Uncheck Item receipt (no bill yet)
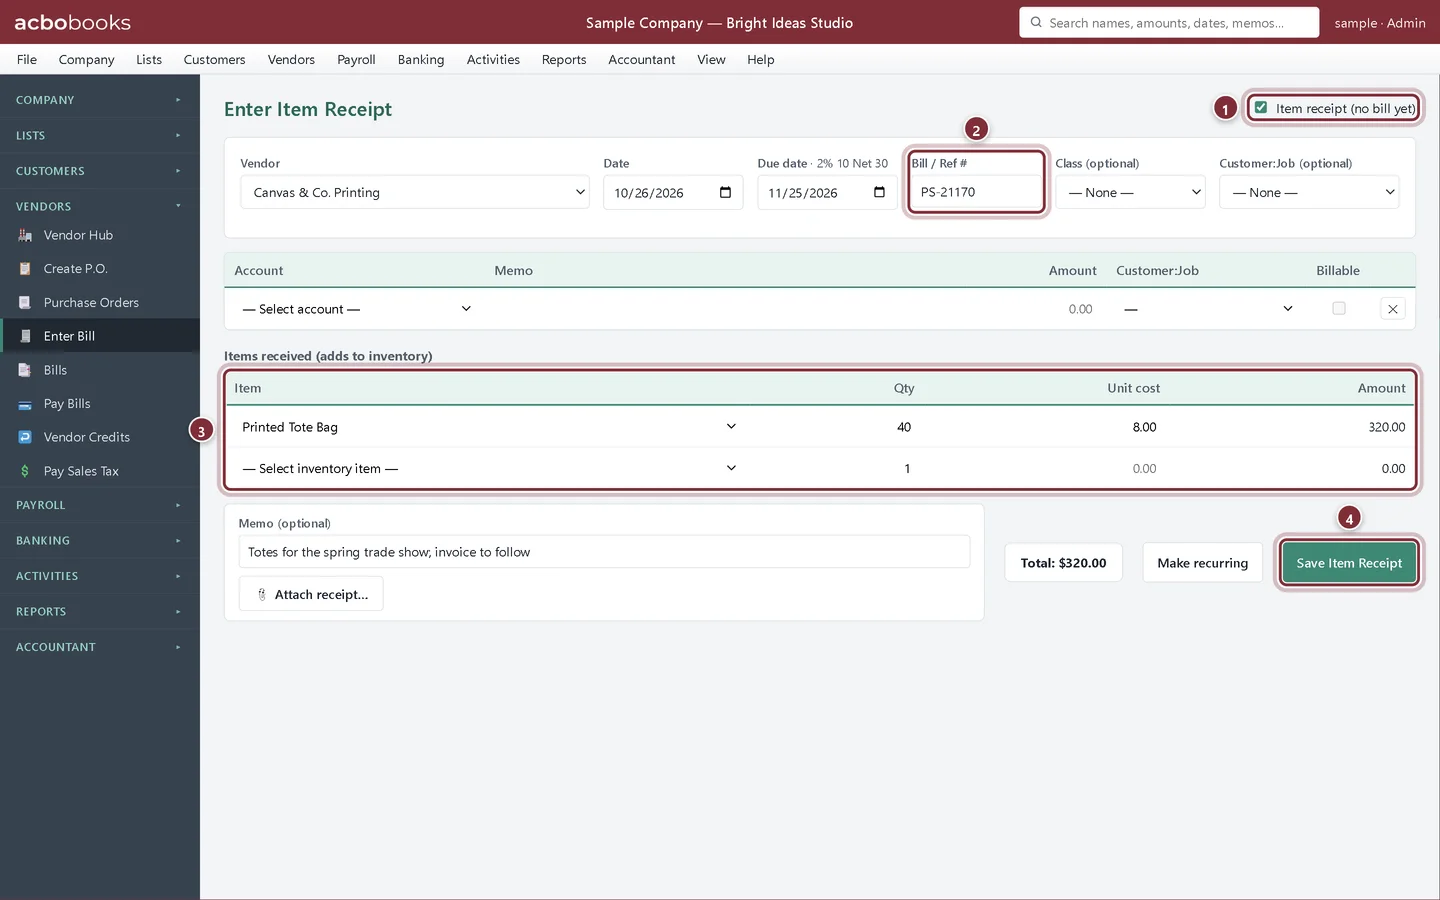The height and width of the screenshot is (900, 1440). click(1261, 107)
